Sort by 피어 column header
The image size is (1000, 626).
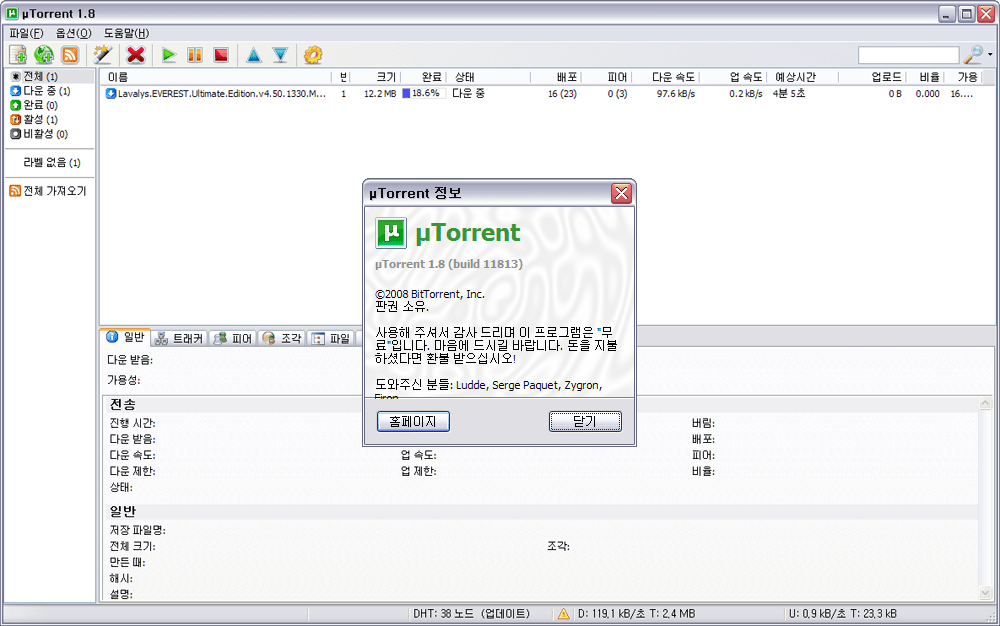[x=607, y=77]
